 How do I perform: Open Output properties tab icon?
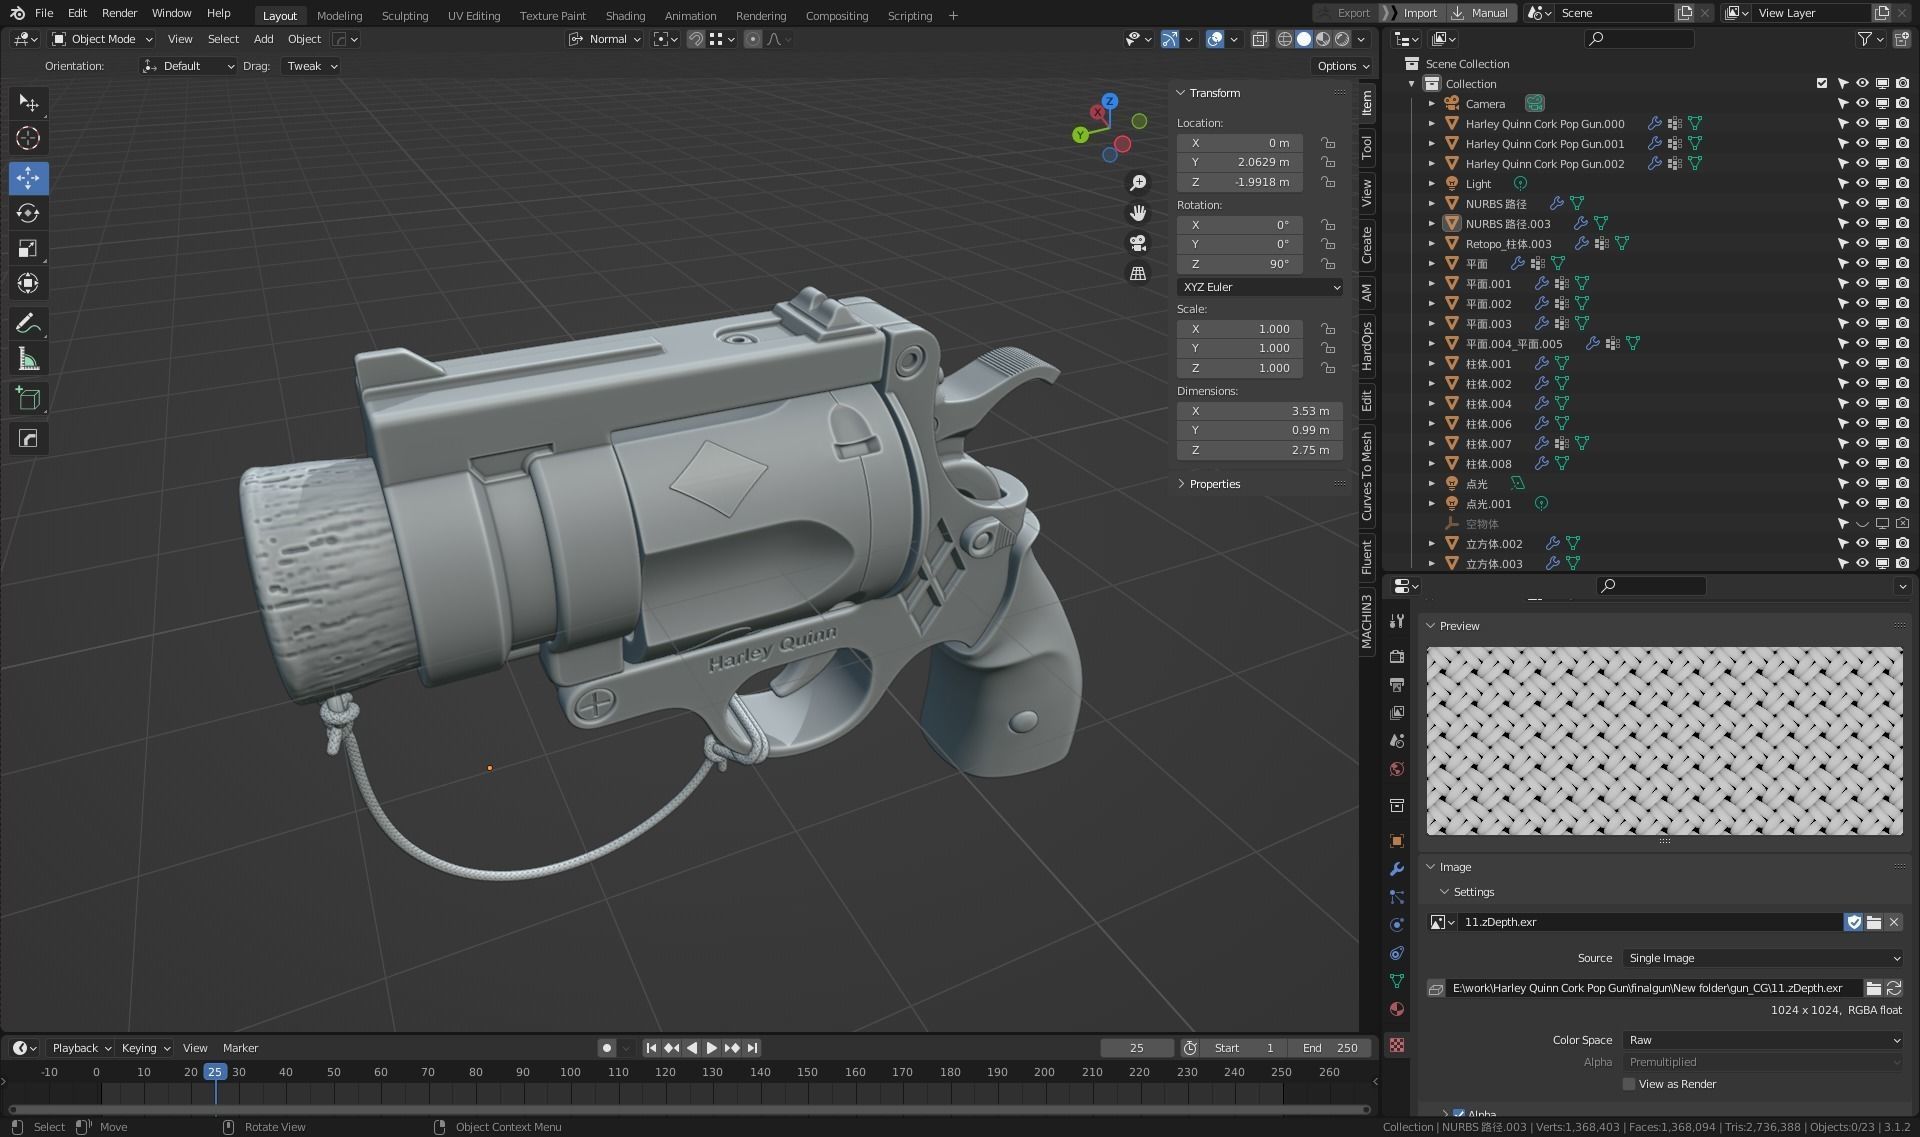tap(1397, 684)
